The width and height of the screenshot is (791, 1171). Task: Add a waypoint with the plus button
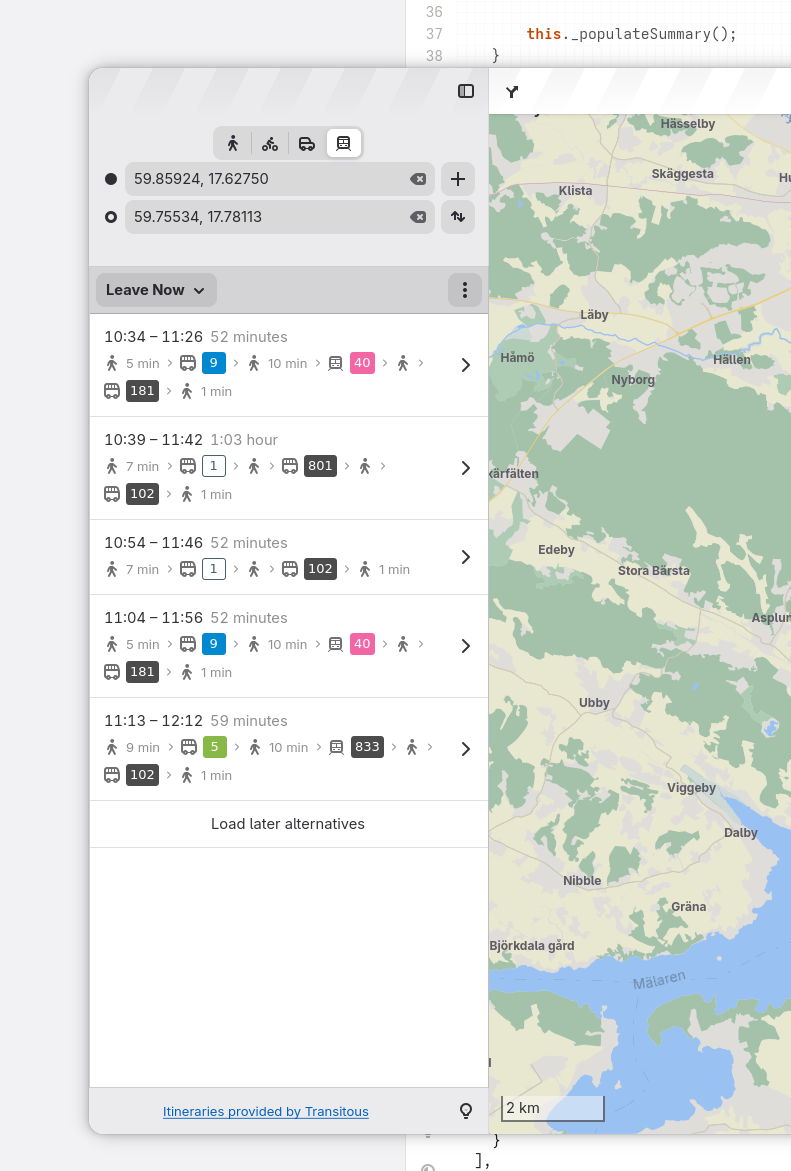[458, 179]
